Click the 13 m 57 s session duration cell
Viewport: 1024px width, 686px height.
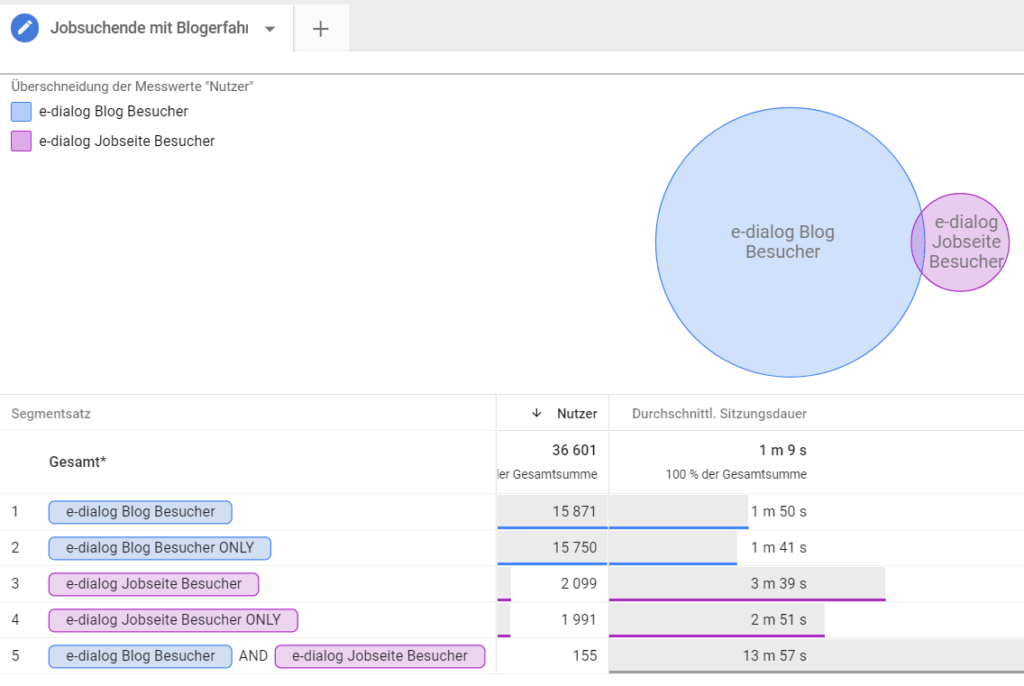(778, 656)
